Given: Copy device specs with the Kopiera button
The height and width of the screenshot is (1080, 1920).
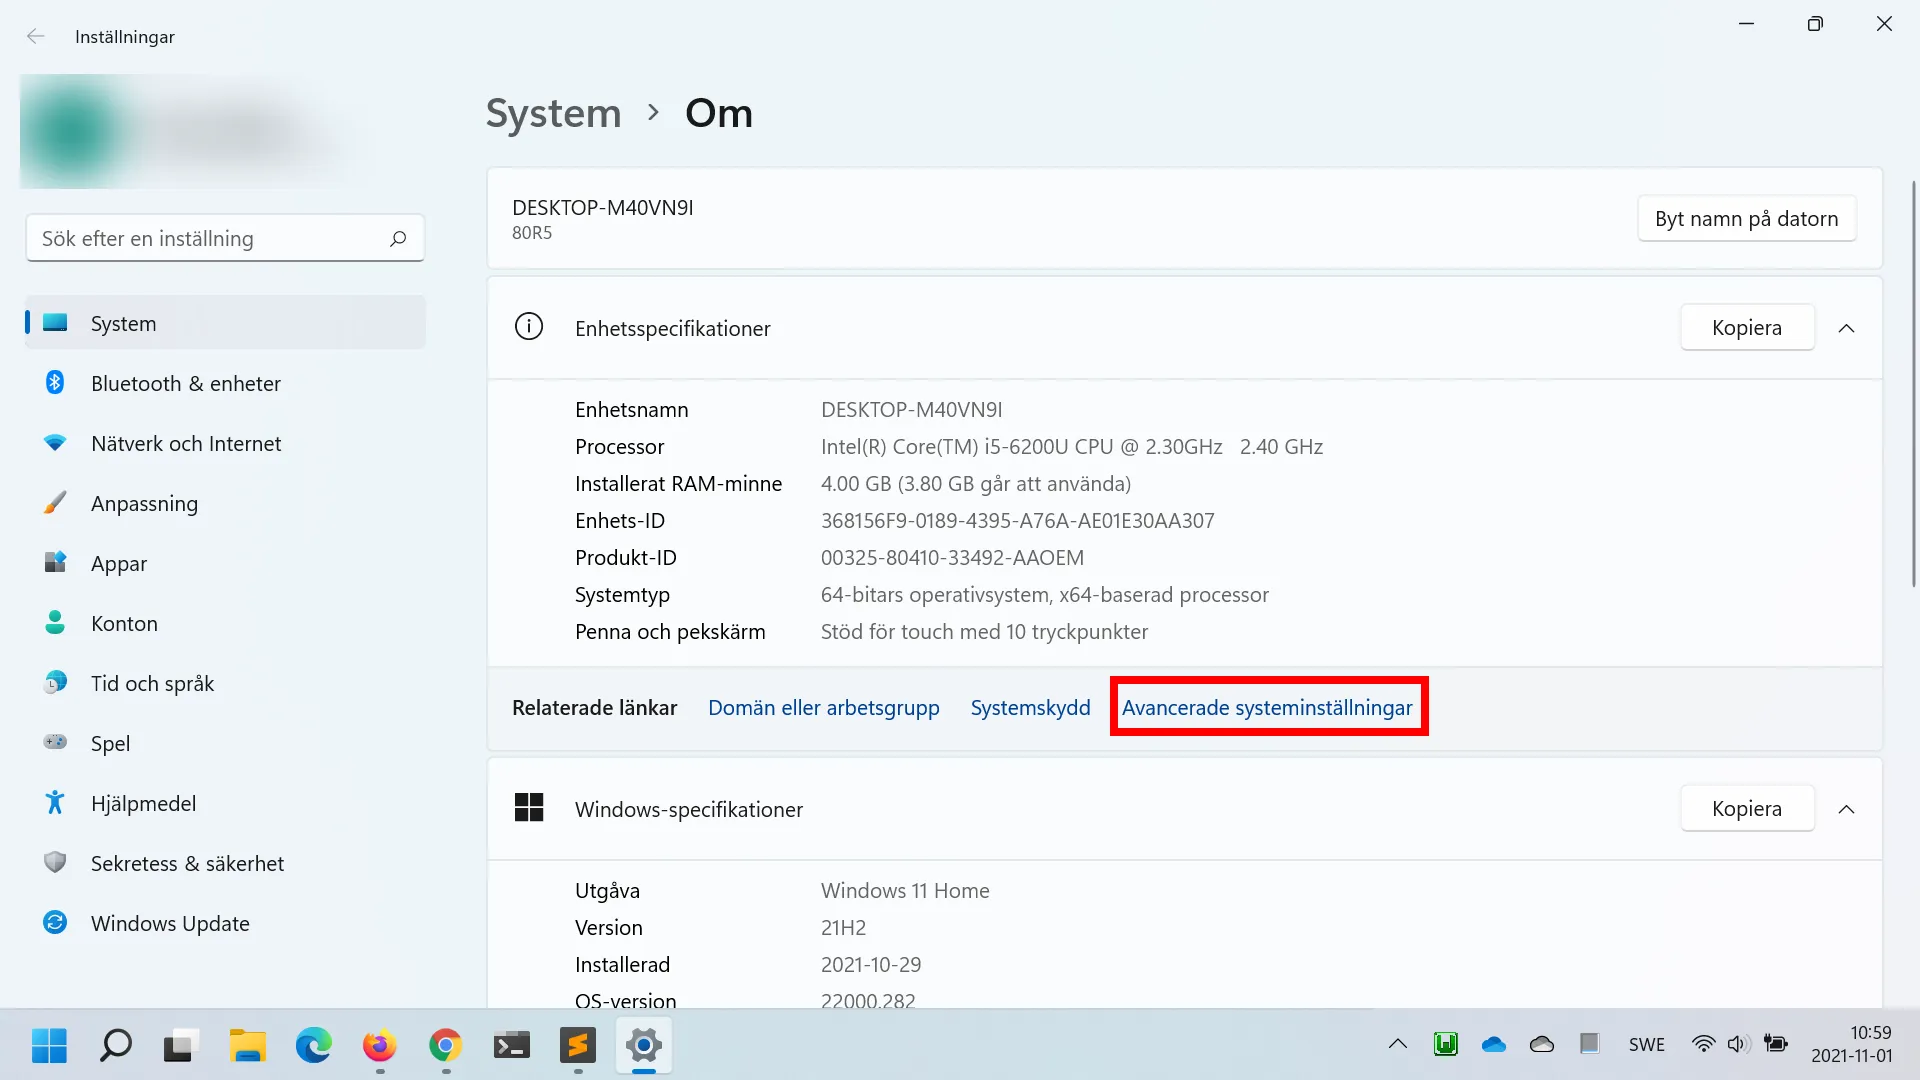Looking at the screenshot, I should click(1746, 328).
